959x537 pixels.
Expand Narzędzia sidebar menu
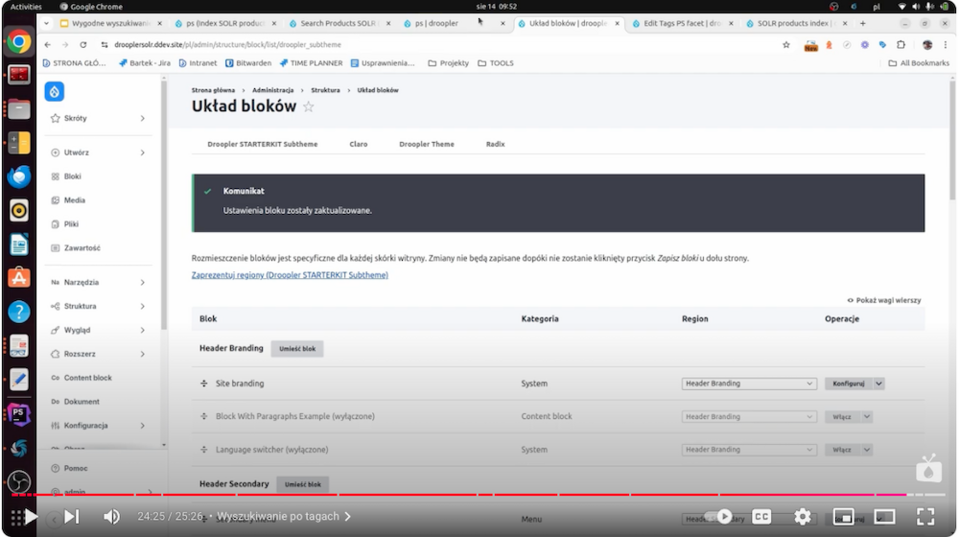click(143, 283)
